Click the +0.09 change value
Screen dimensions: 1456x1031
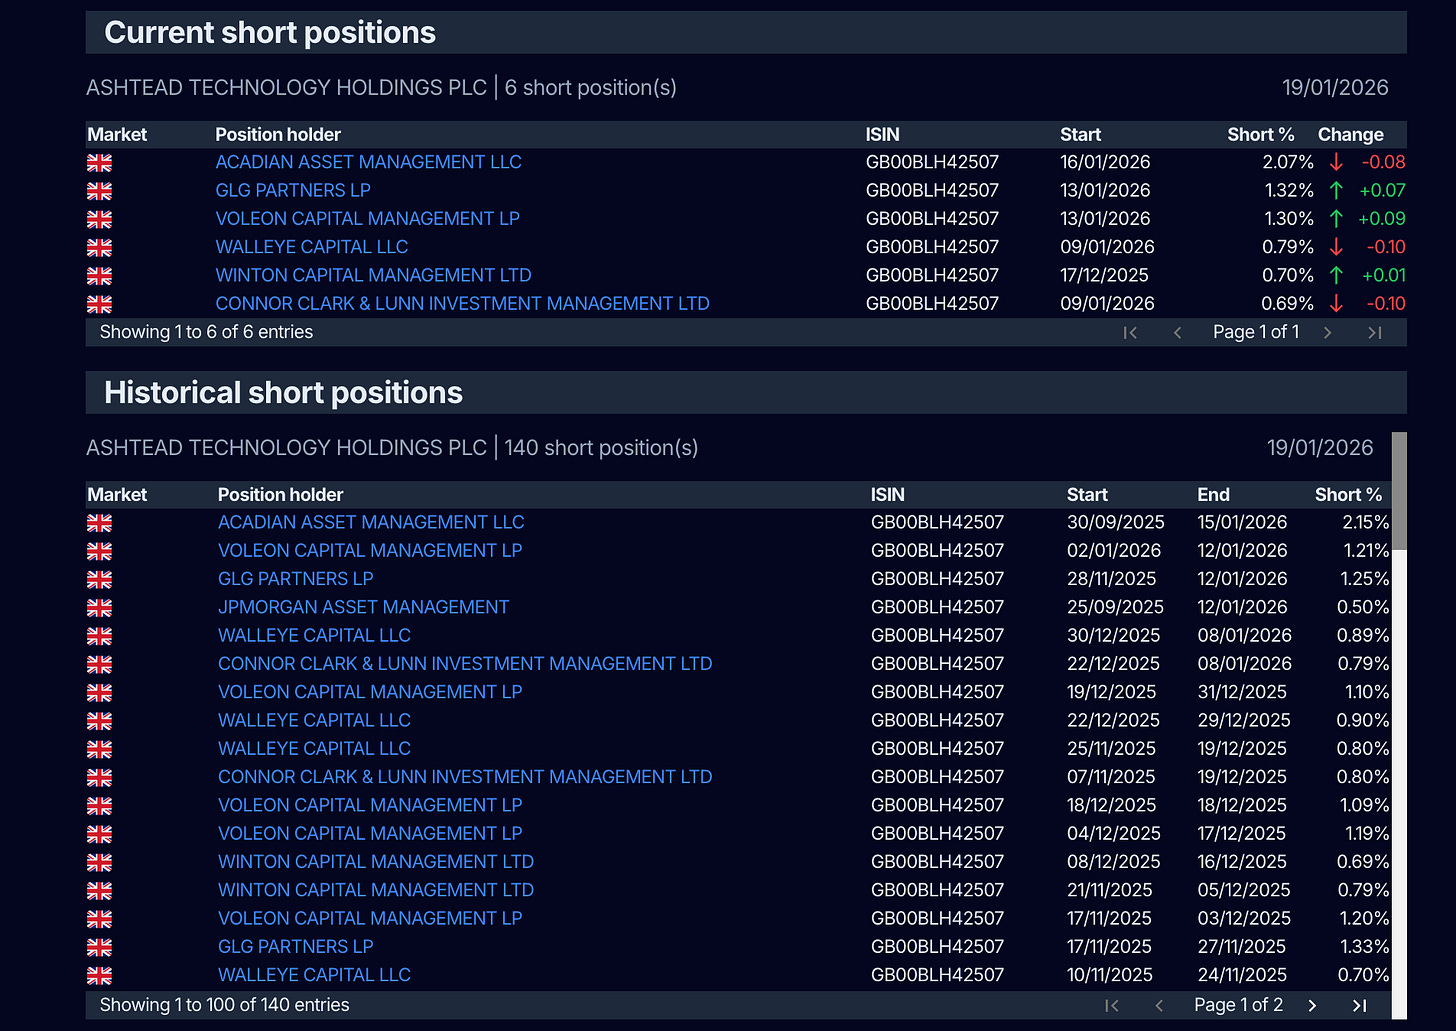tap(1382, 218)
